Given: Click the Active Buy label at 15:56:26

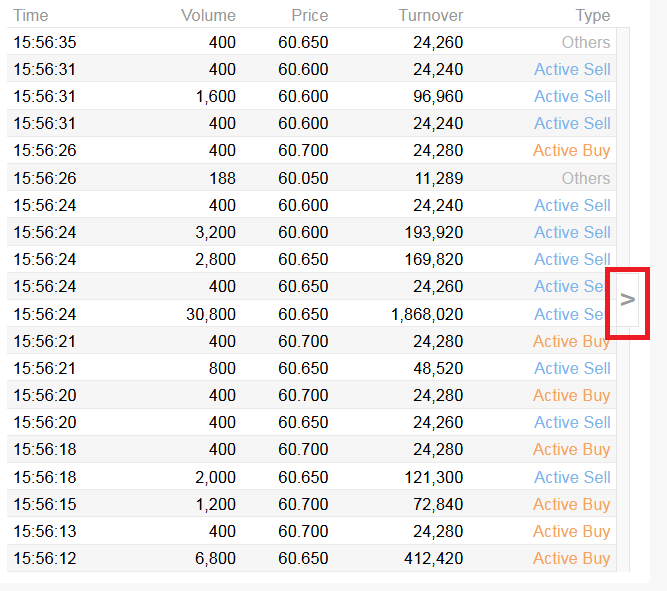Looking at the screenshot, I should (x=571, y=151).
